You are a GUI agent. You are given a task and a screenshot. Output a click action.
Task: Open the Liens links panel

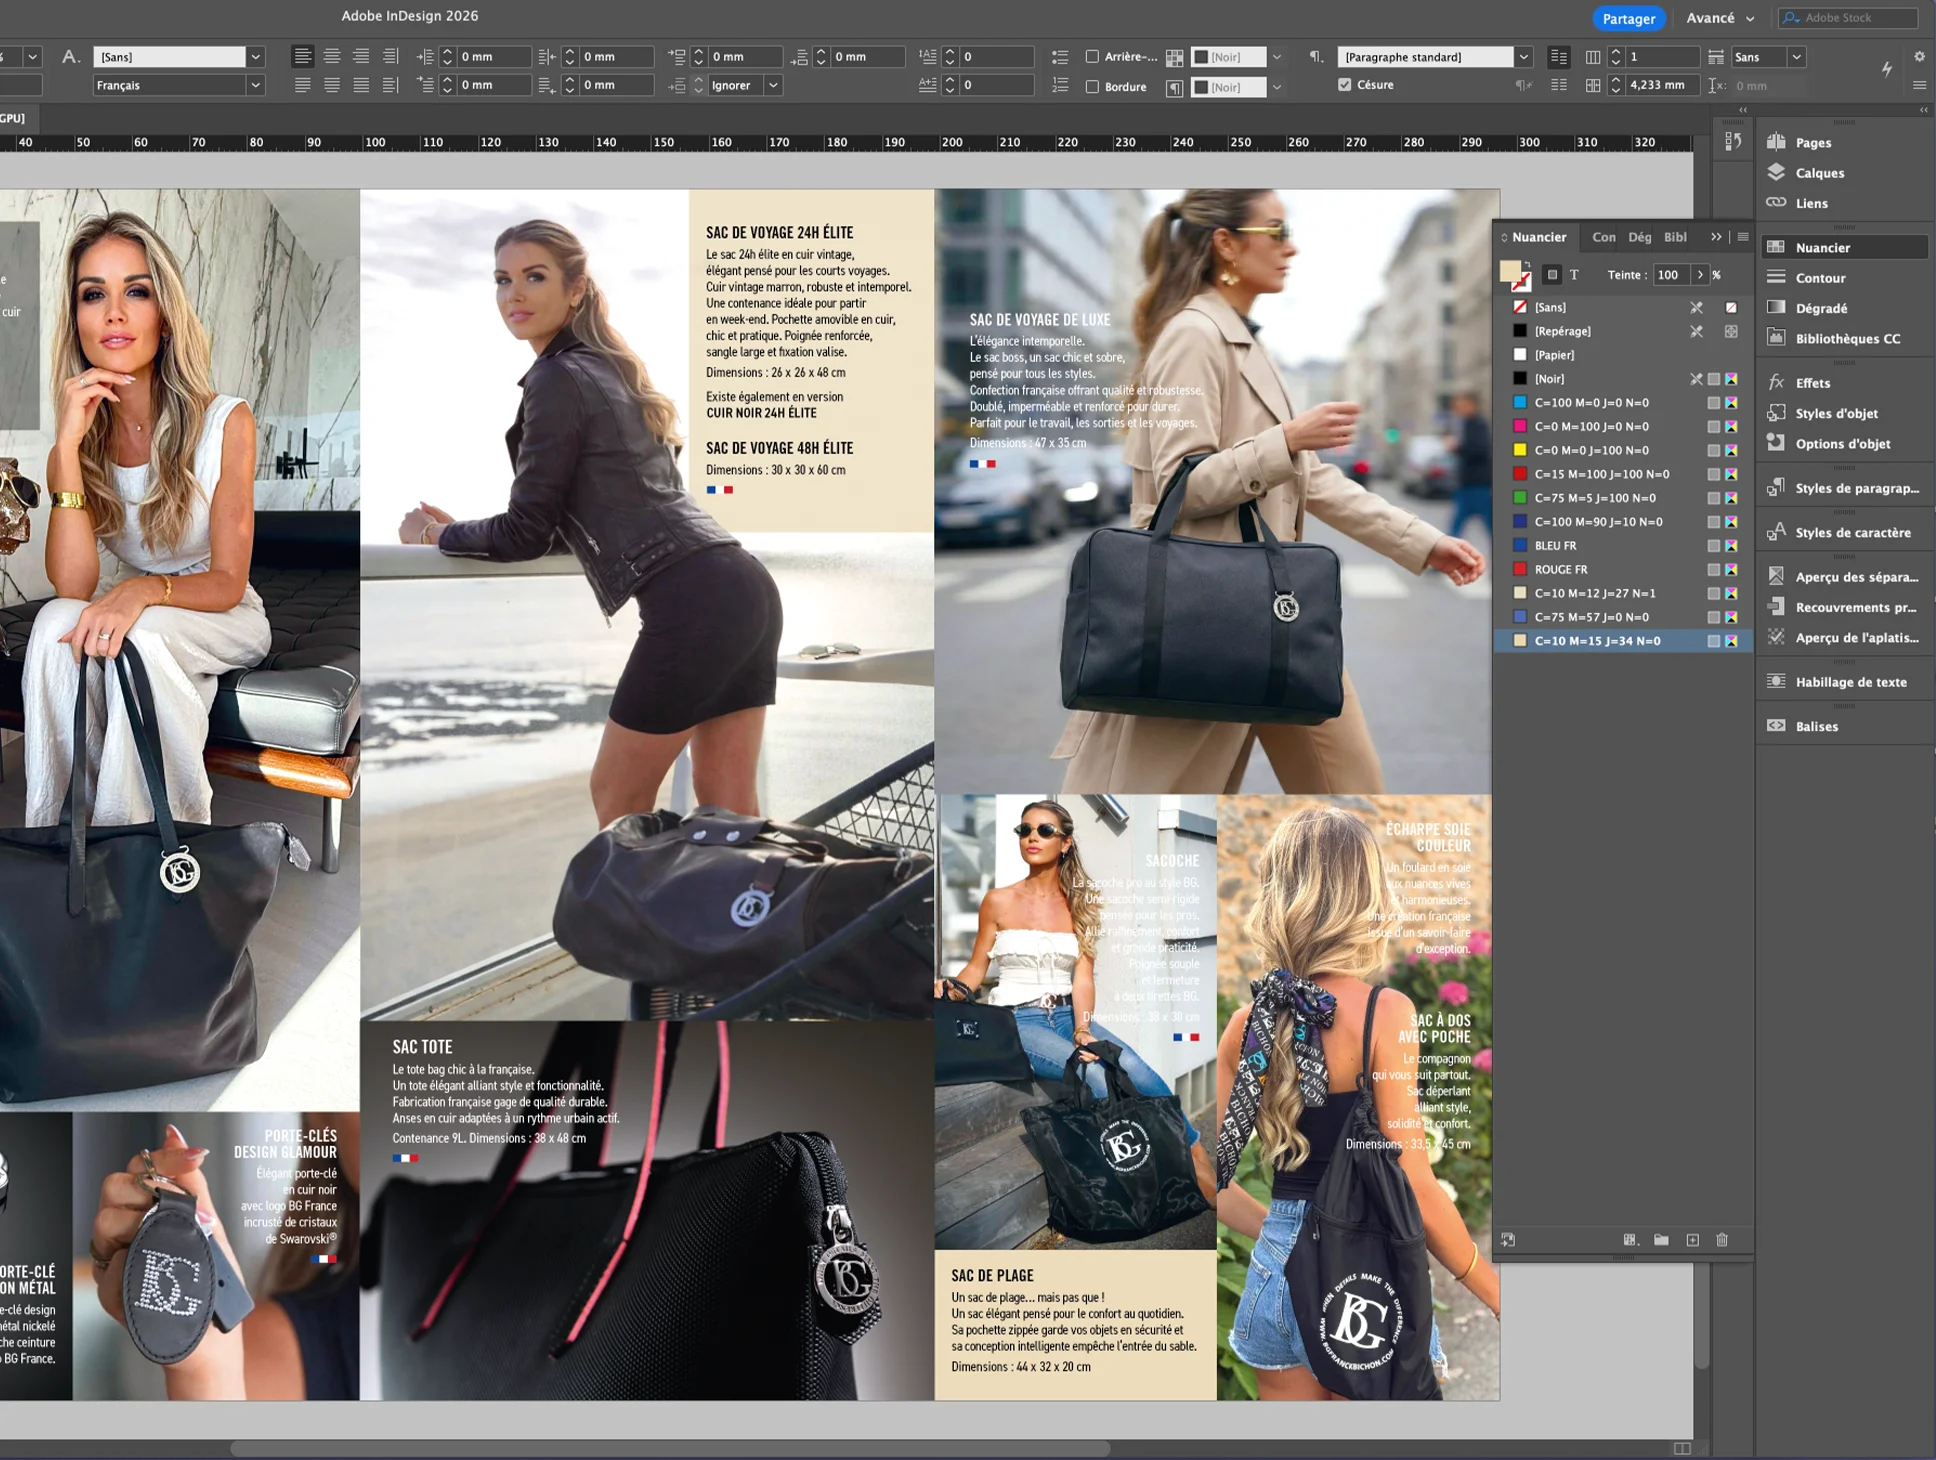pos(1811,203)
